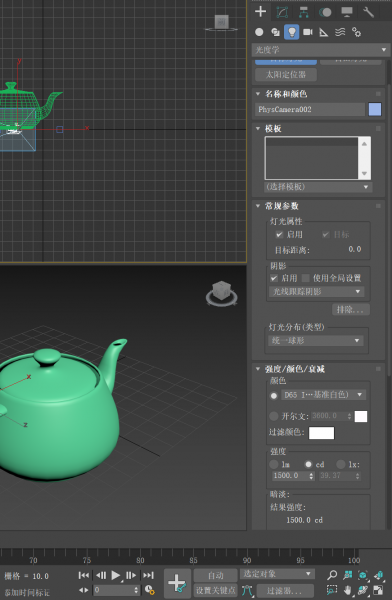Toggle the shadows 启用 checkbox
Screen dimensions: 392x600
pos(274,278)
